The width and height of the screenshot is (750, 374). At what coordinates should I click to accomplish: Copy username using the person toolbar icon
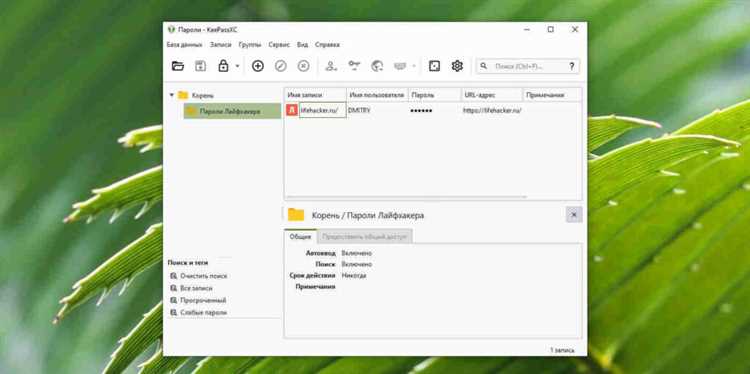[x=331, y=66]
